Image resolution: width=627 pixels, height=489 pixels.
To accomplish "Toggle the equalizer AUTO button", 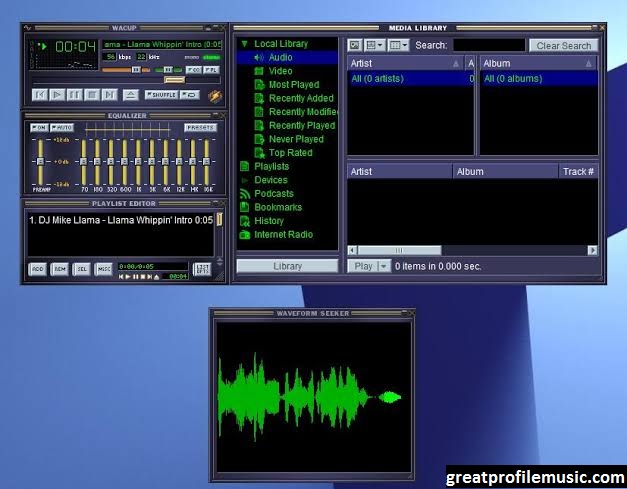I will pyautogui.click(x=62, y=128).
